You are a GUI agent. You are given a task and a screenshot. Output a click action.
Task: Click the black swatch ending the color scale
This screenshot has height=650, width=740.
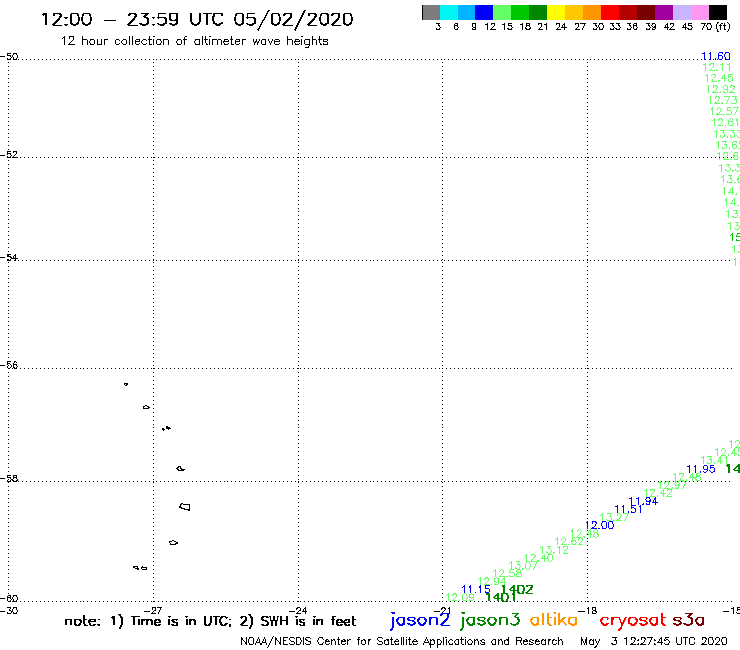pos(718,12)
